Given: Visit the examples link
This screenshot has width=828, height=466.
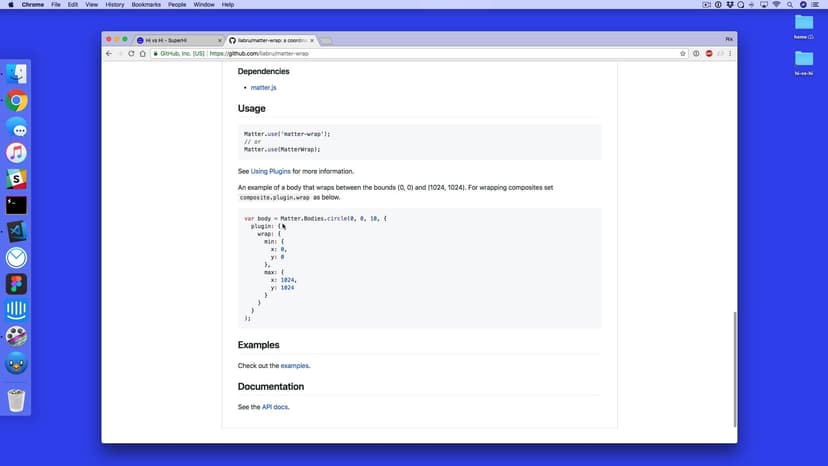Looking at the screenshot, I should coord(294,366).
